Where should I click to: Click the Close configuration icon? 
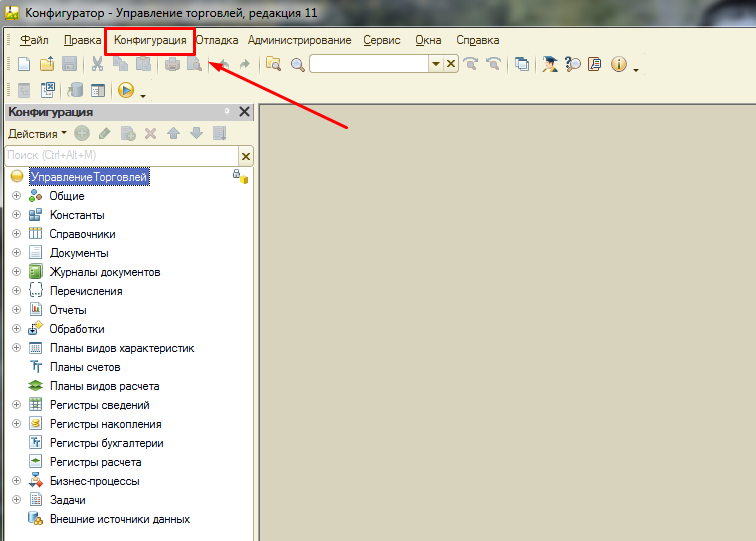[x=48, y=90]
